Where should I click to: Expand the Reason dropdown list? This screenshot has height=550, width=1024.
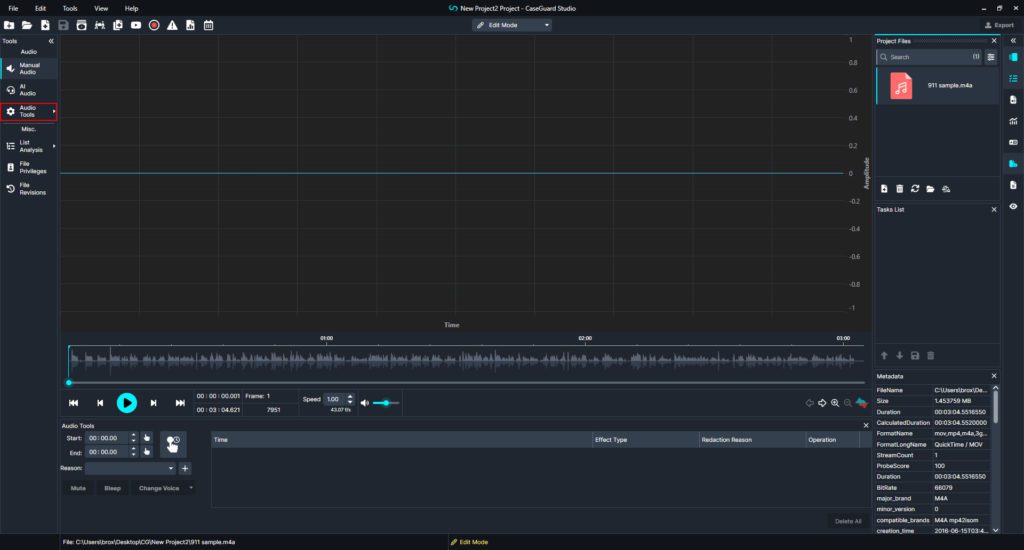click(x=171, y=468)
